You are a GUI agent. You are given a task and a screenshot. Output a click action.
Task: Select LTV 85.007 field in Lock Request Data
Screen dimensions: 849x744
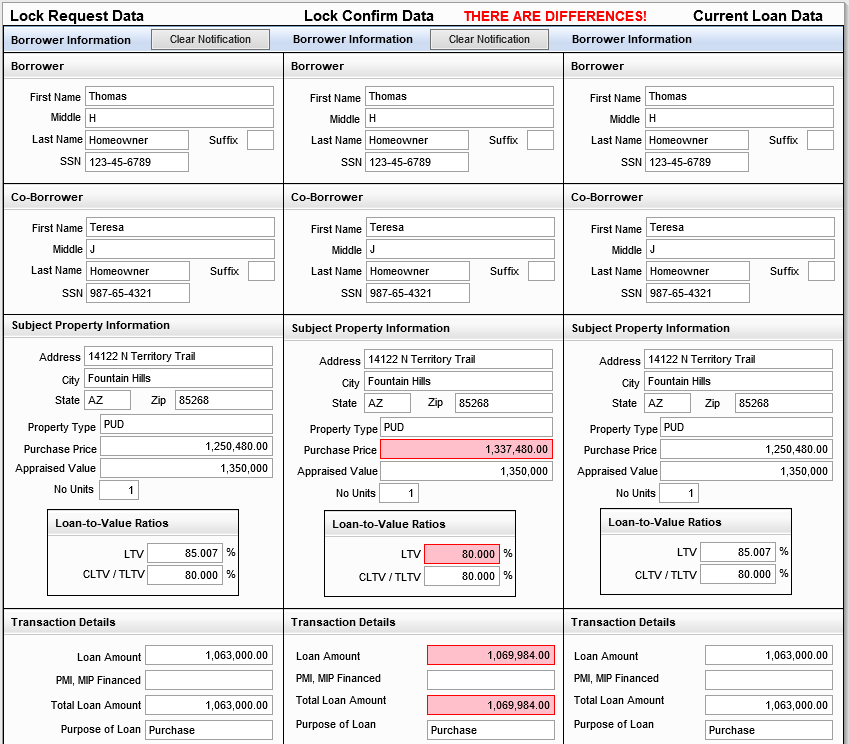pyautogui.click(x=185, y=553)
